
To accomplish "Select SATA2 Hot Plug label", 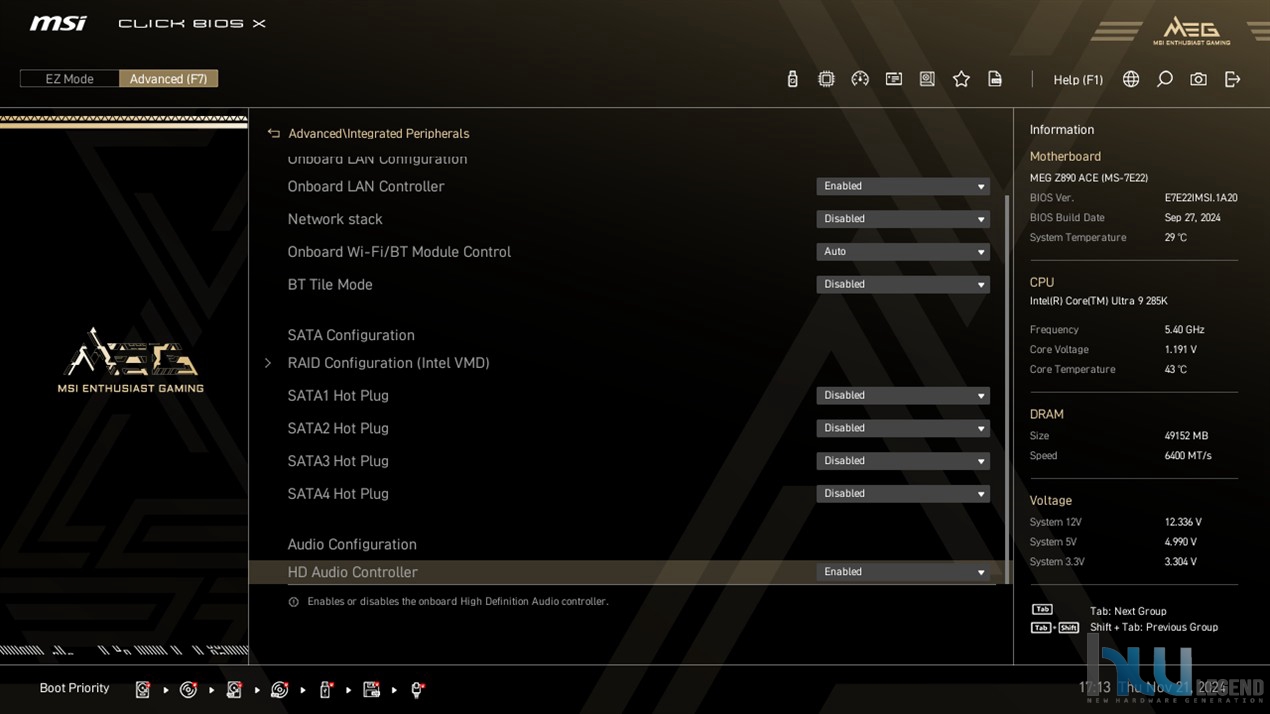I will click(338, 428).
